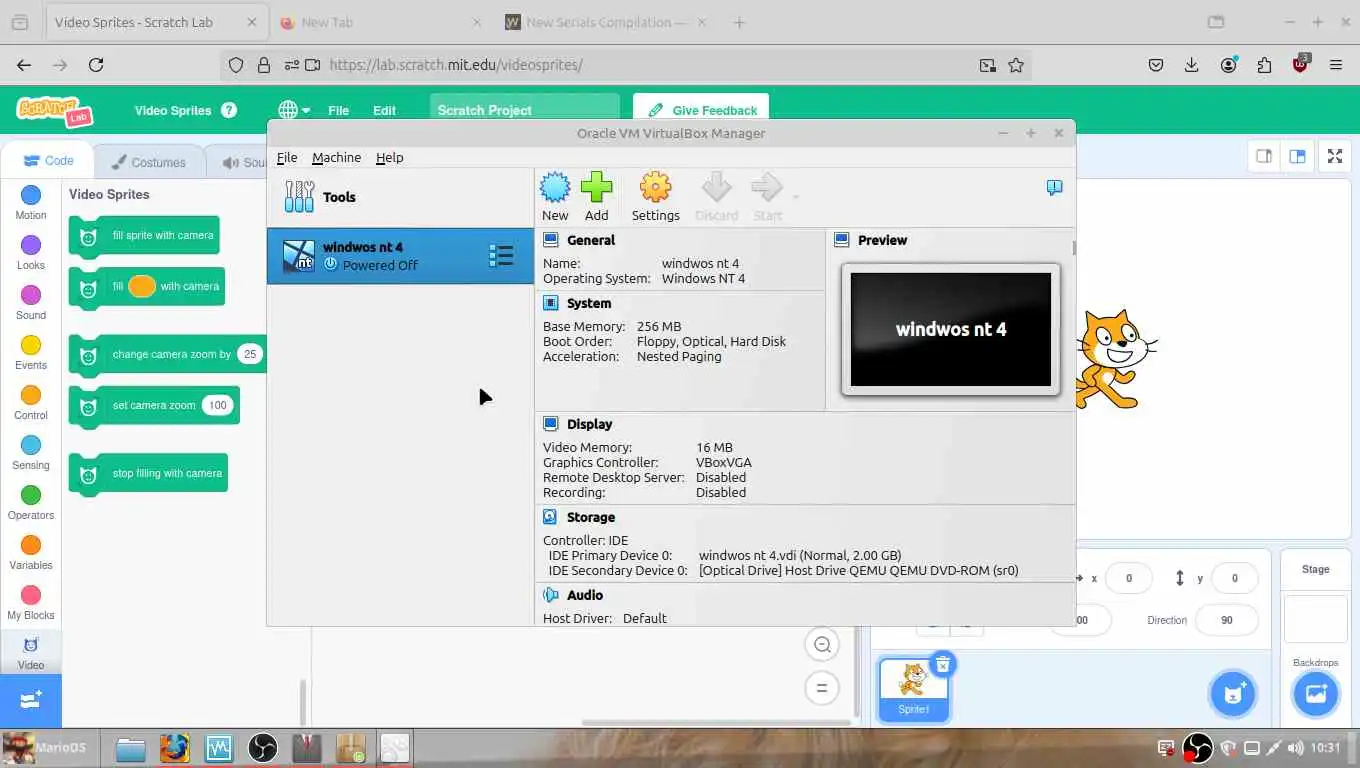The image size is (1360, 768).
Task: Click the Scratch Lab logo
Action: (x=55, y=110)
